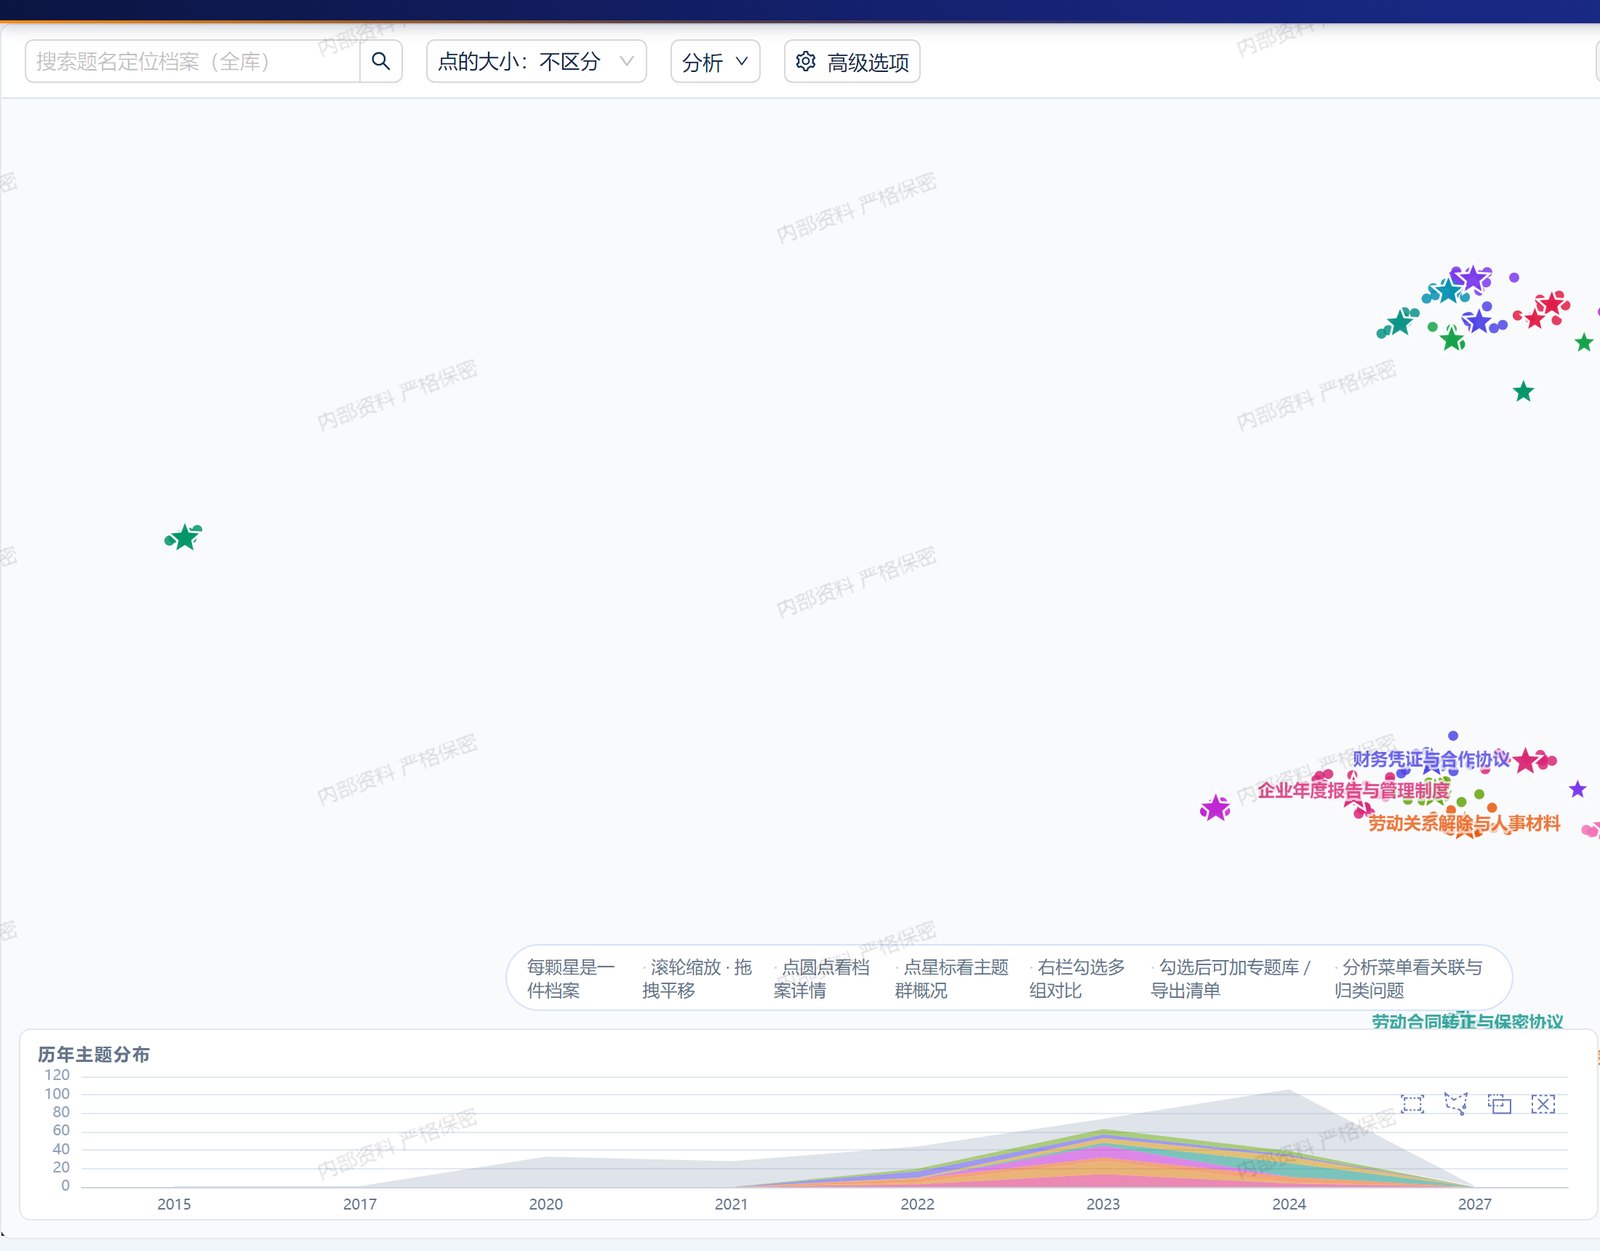The height and width of the screenshot is (1251, 1600).
Task: Click the 2023 label on the timeline axis
Action: pos(1103,1204)
